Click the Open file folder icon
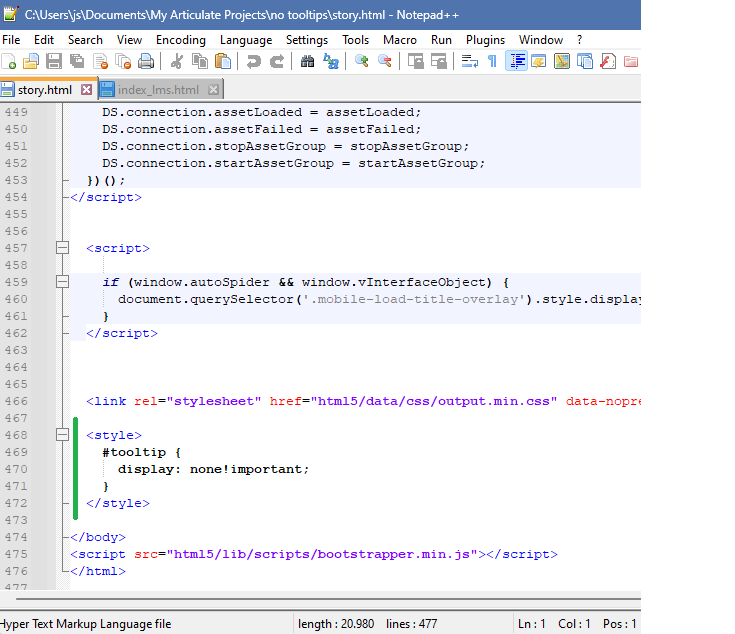This screenshot has width=735, height=634. [x=31, y=62]
